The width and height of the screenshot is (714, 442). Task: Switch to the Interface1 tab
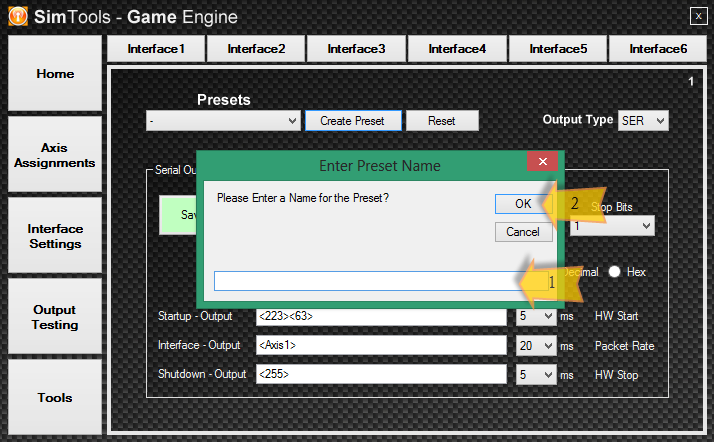[156, 49]
